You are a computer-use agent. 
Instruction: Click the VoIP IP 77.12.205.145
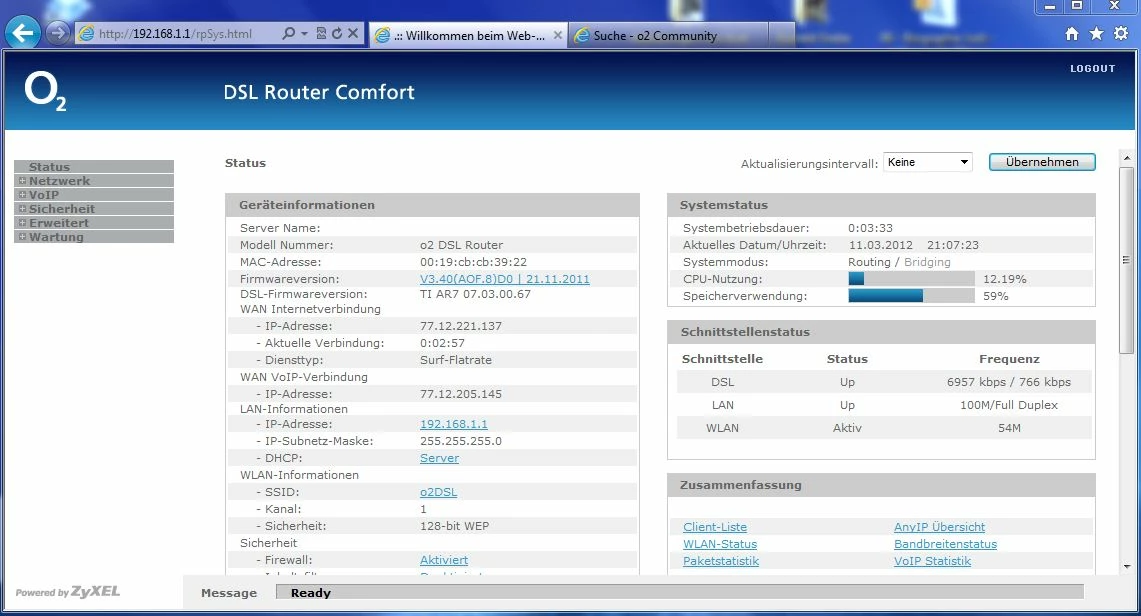pyautogui.click(x=461, y=394)
